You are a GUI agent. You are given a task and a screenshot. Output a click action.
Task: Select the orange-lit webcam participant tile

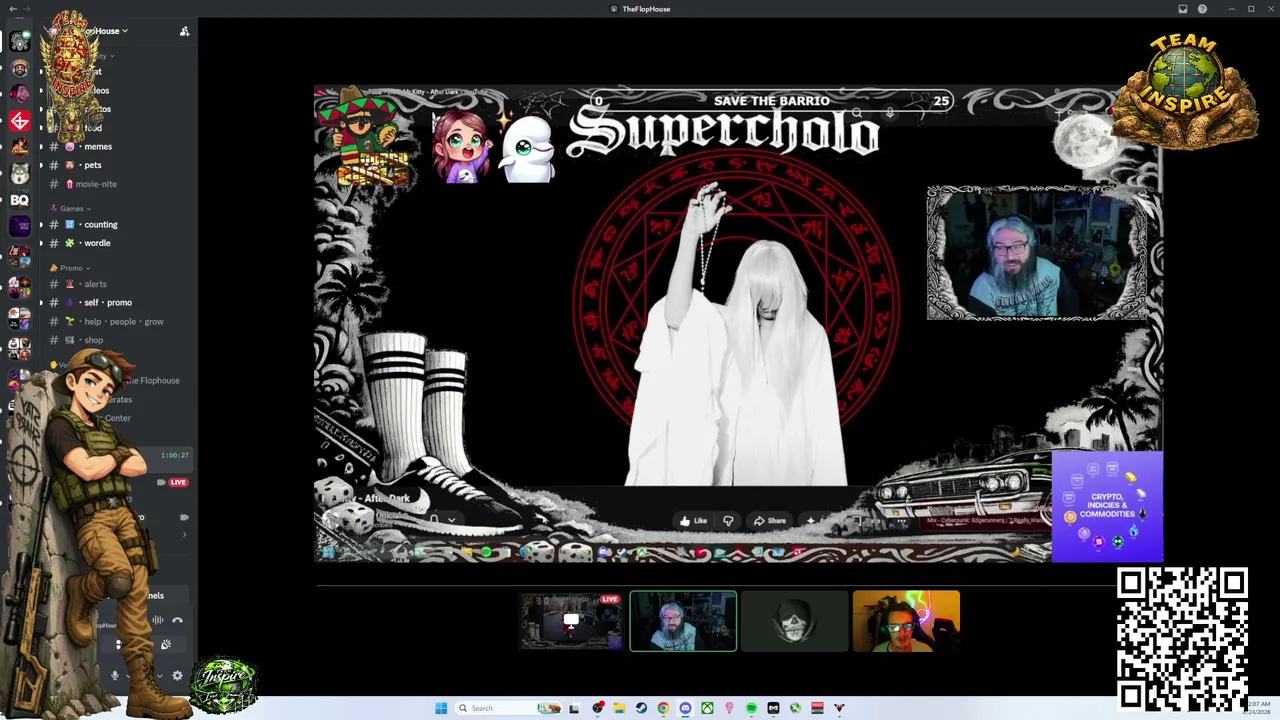[906, 621]
